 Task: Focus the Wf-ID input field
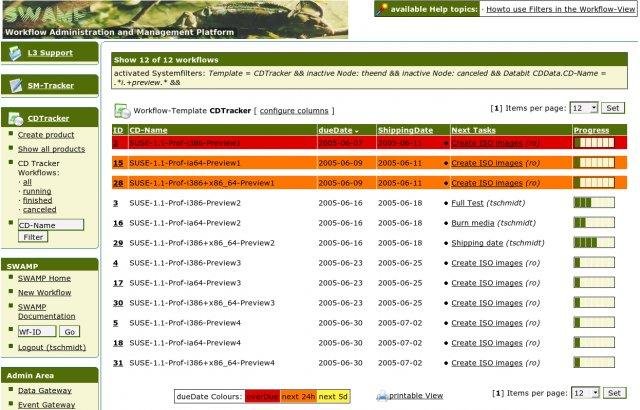(37, 332)
